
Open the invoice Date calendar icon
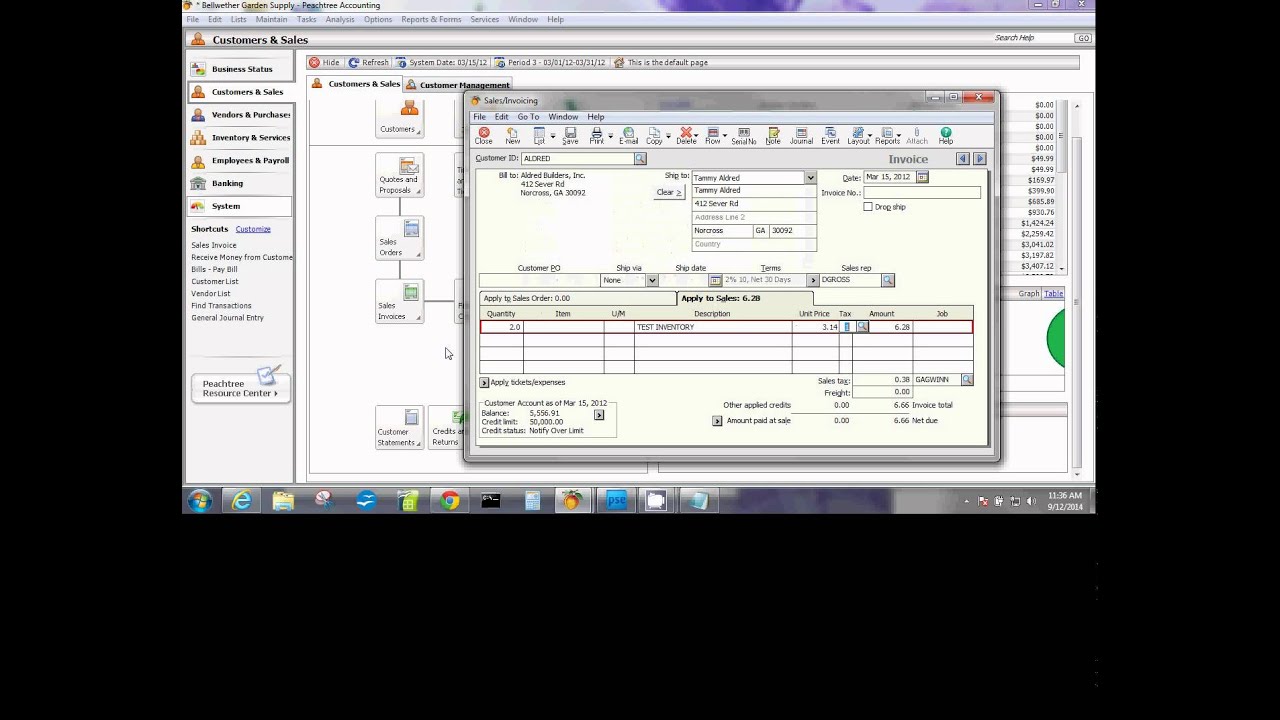click(922, 177)
